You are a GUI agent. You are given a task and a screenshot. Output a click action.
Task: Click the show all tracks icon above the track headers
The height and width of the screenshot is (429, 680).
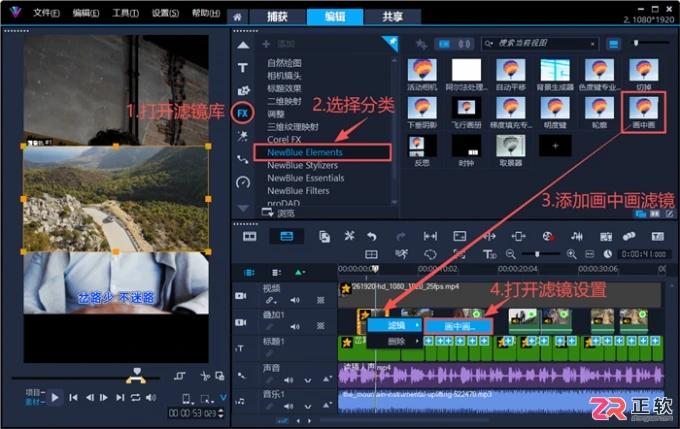click(x=249, y=272)
